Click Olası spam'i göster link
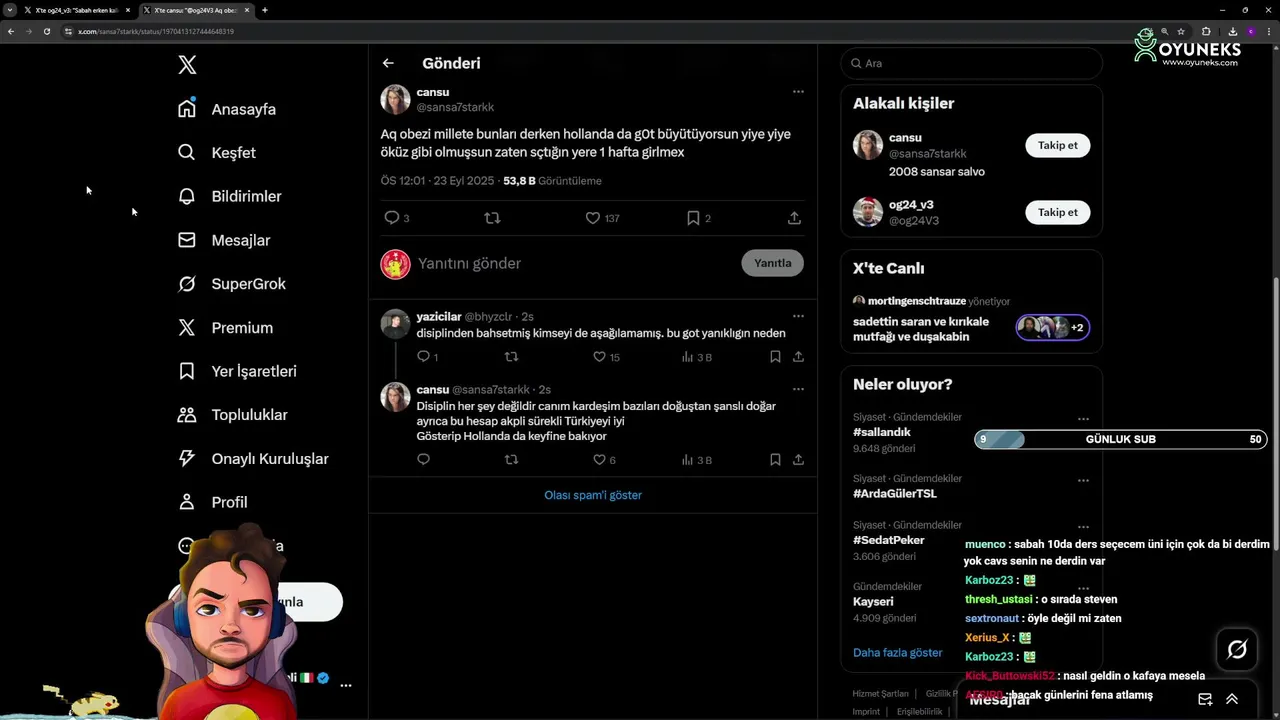Screen dimensions: 1280x720 pos(593,495)
